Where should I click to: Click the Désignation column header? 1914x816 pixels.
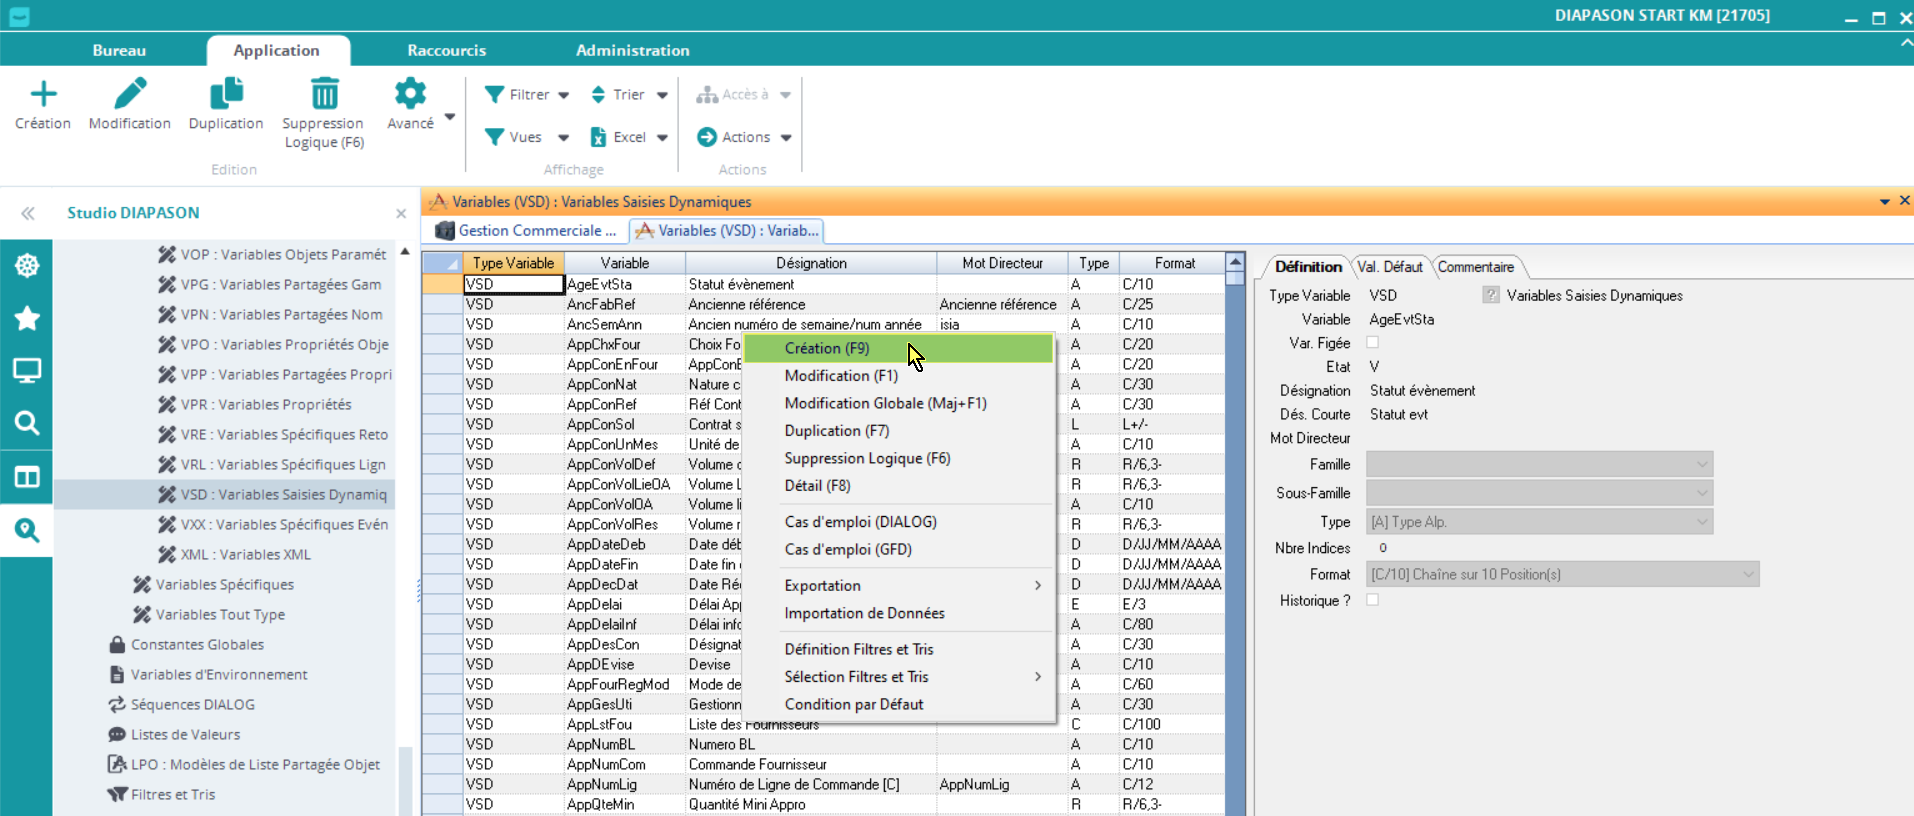click(x=810, y=263)
